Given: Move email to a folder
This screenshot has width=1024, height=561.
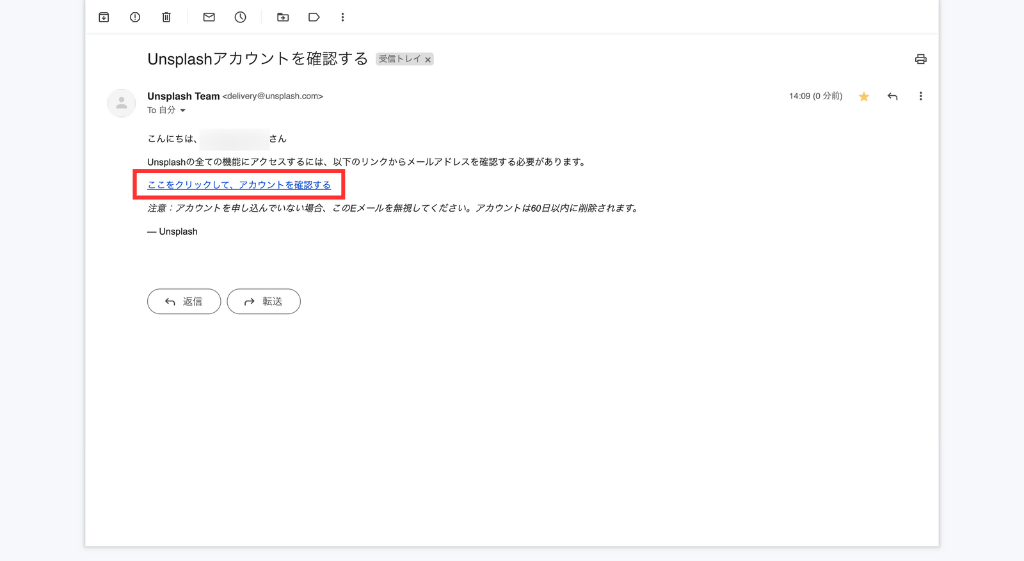Looking at the screenshot, I should tap(283, 17).
